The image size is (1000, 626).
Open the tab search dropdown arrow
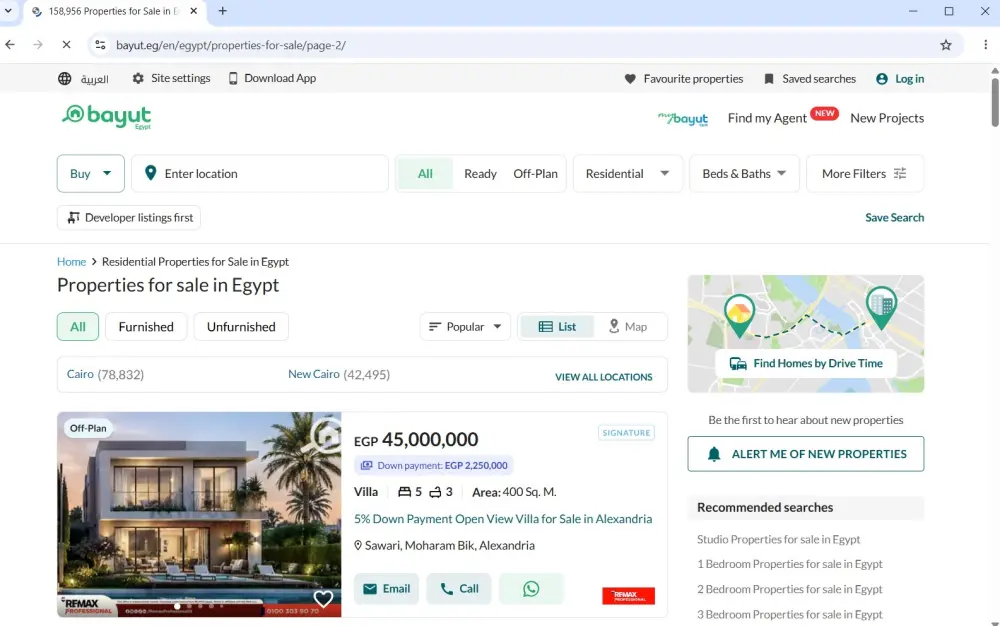[x=8, y=11]
